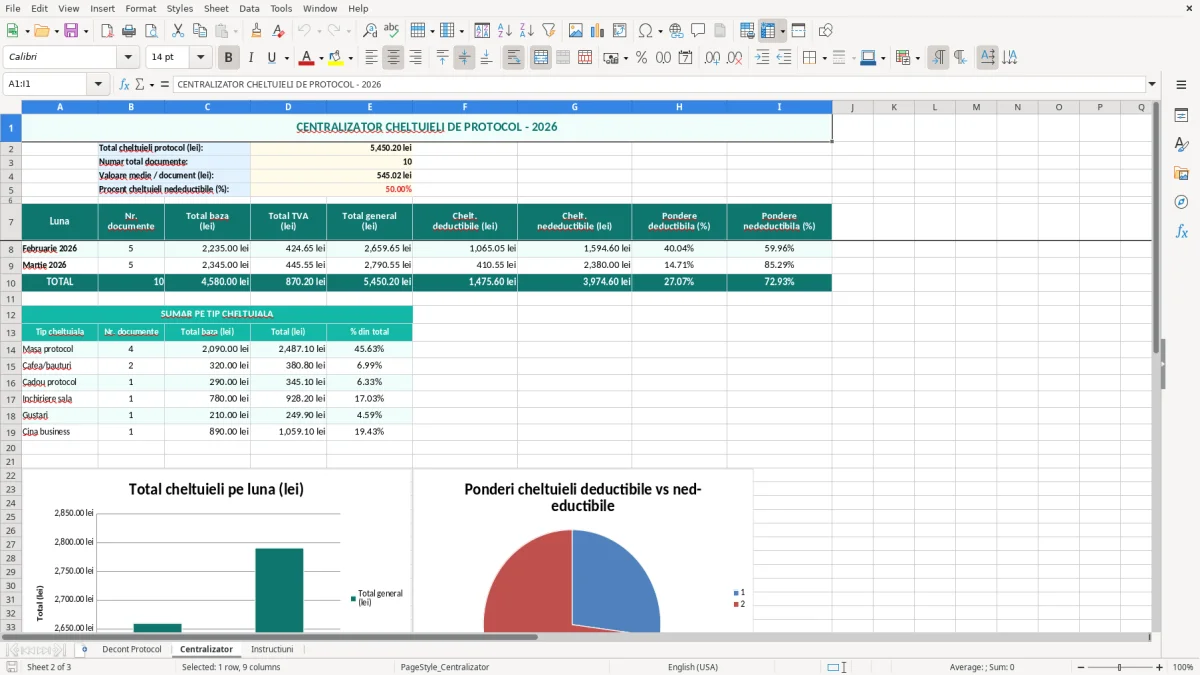Click the Export as PDF icon
1200x675 pixels.
coord(107,31)
